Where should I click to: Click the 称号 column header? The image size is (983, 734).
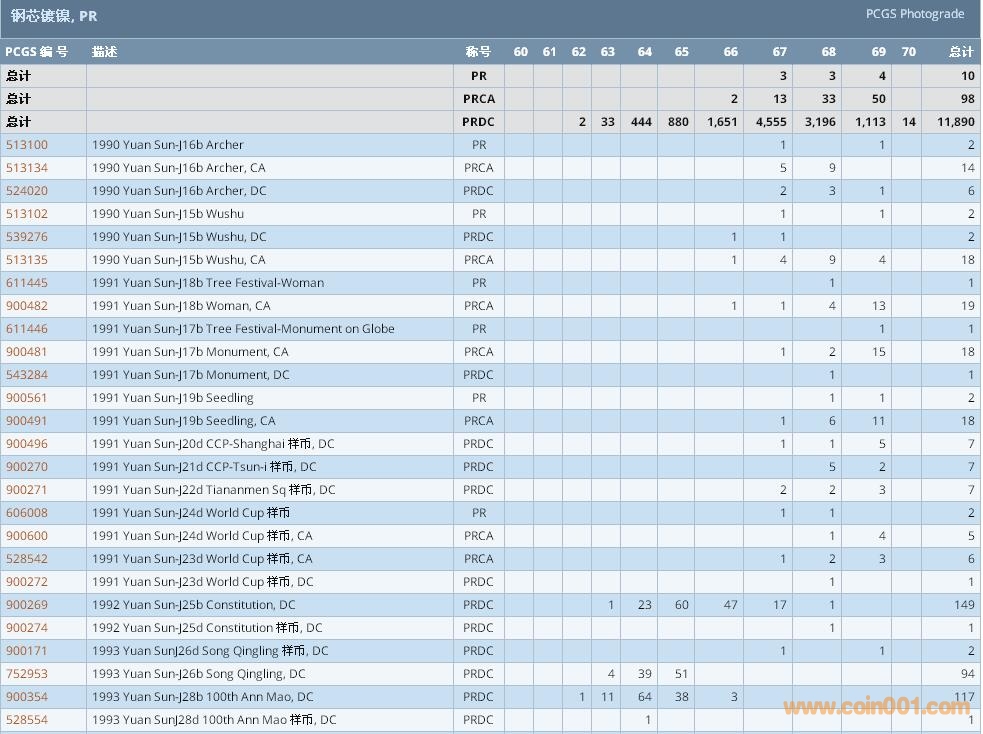pos(478,52)
